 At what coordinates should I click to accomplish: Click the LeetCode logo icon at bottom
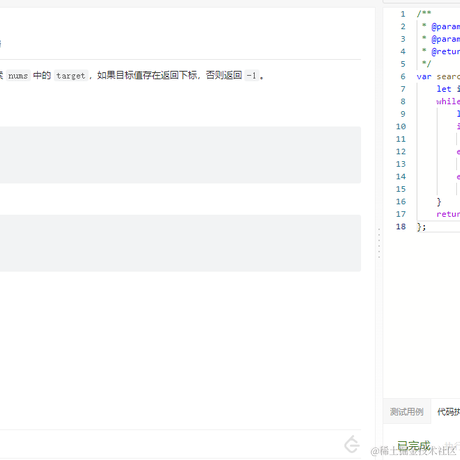(x=352, y=444)
